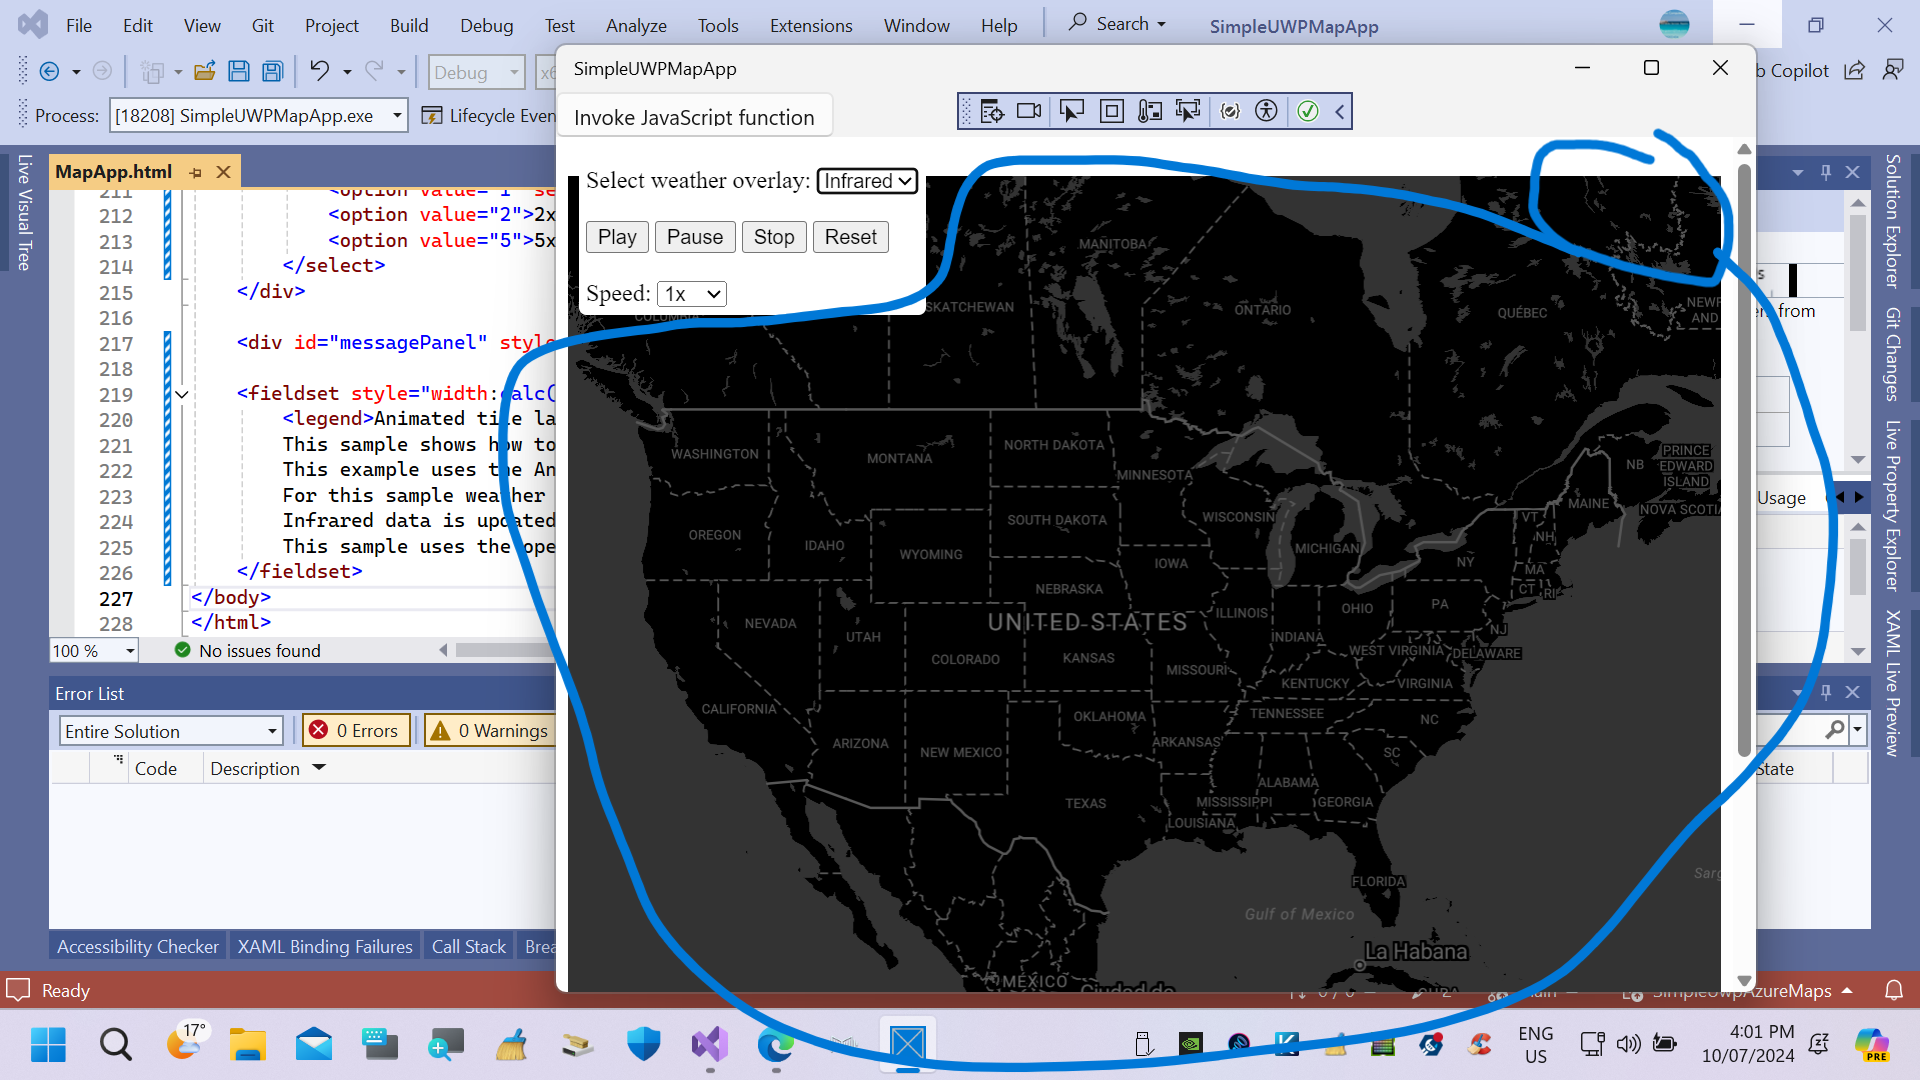Click the Play button
Screen dimensions: 1920x1080
[617, 237]
